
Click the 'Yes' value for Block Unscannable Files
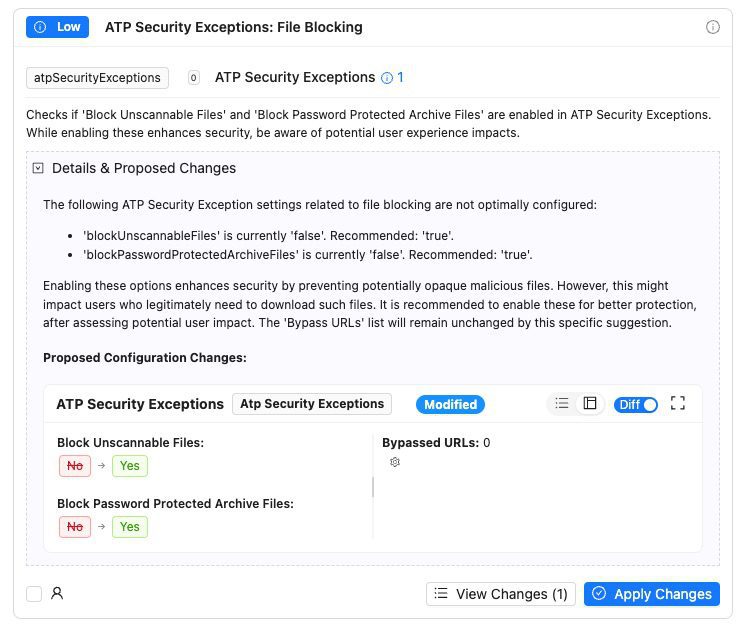tap(129, 465)
